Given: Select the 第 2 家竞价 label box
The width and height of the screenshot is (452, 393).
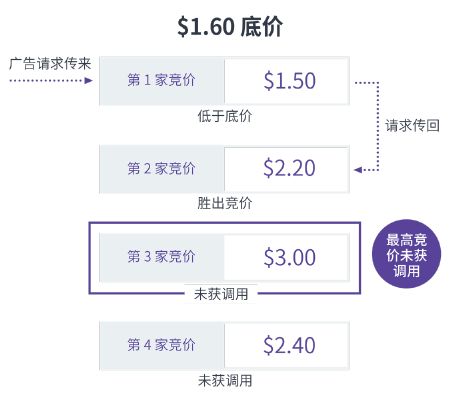Looking at the screenshot, I should click(x=162, y=169).
